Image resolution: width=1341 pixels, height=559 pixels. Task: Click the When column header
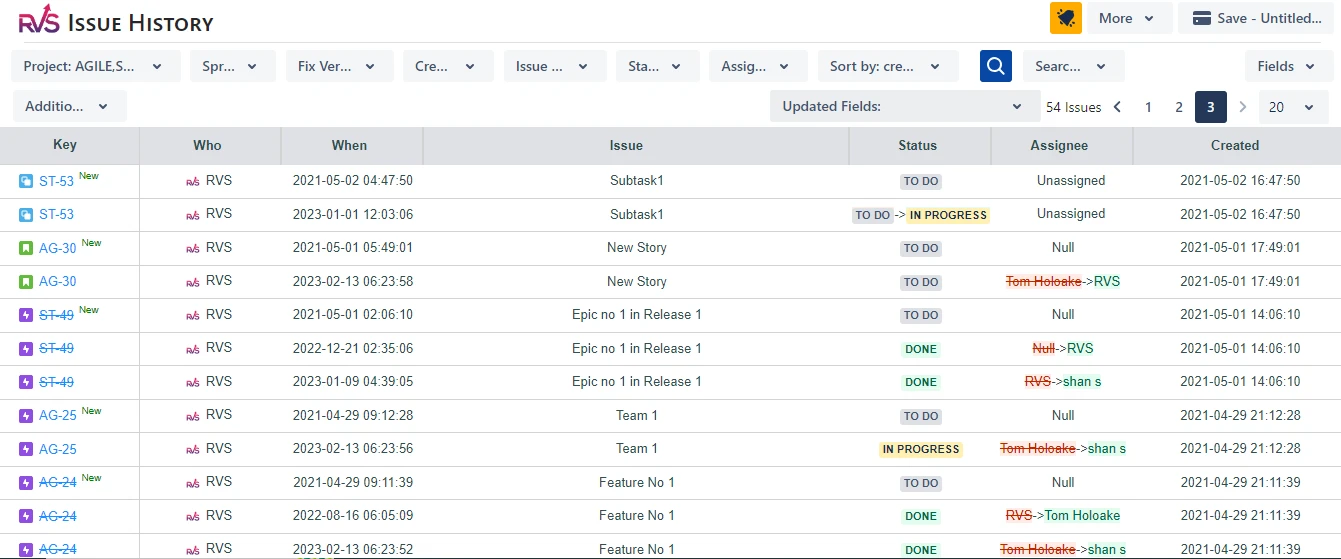coord(350,145)
